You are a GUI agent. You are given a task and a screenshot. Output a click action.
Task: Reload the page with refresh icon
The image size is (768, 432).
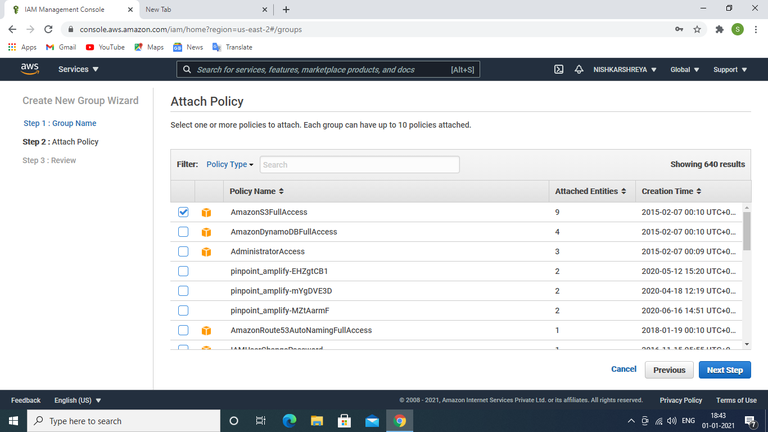click(x=48, y=29)
